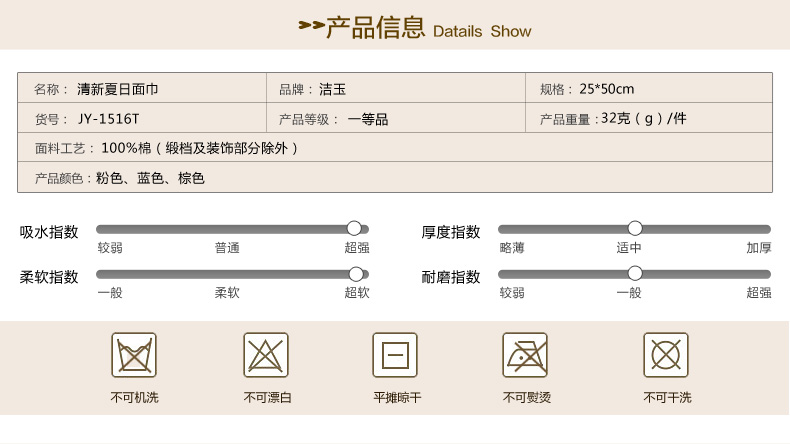Click the 产品等级 field label
The image size is (790, 444).
pyautogui.click(x=308, y=119)
